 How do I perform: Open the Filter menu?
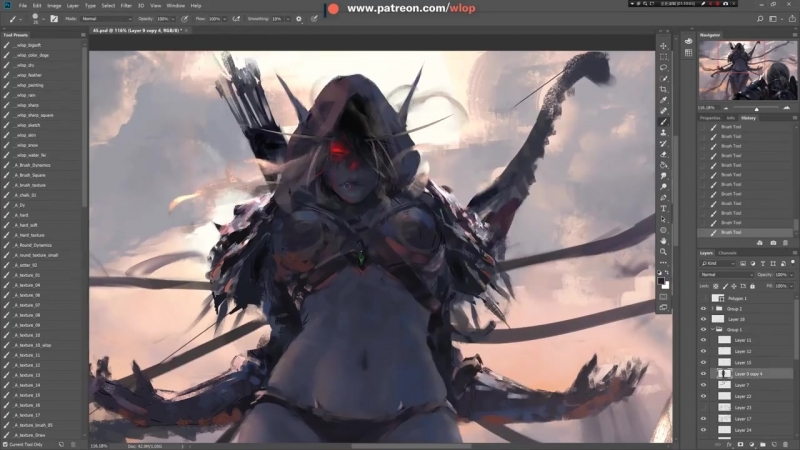(126, 6)
